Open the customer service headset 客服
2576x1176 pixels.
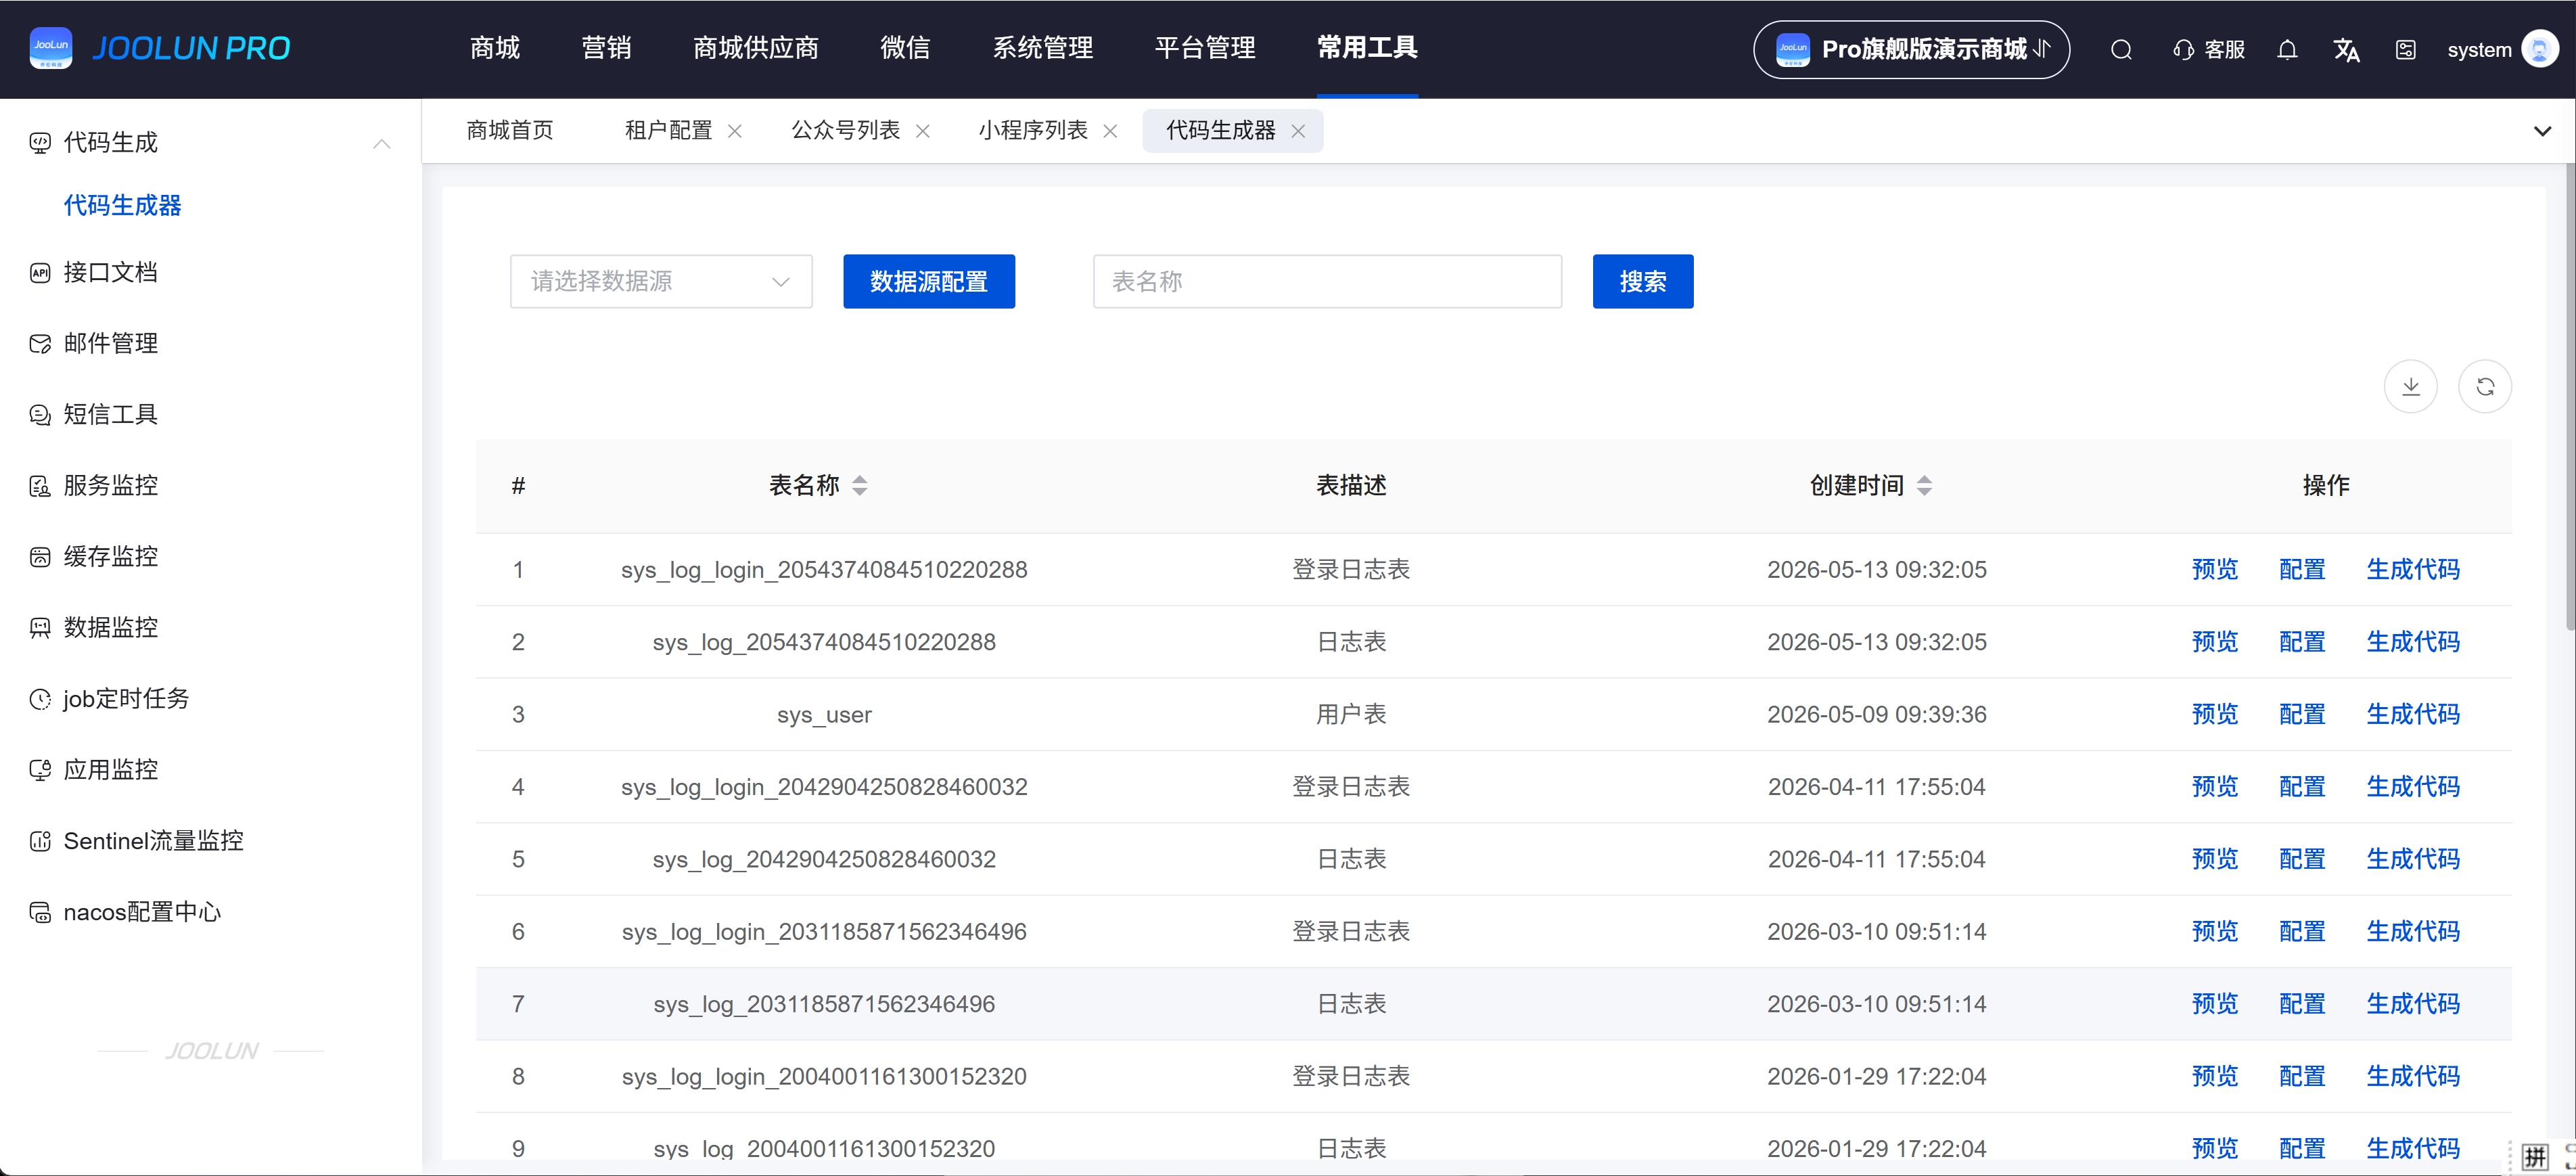coord(2209,50)
